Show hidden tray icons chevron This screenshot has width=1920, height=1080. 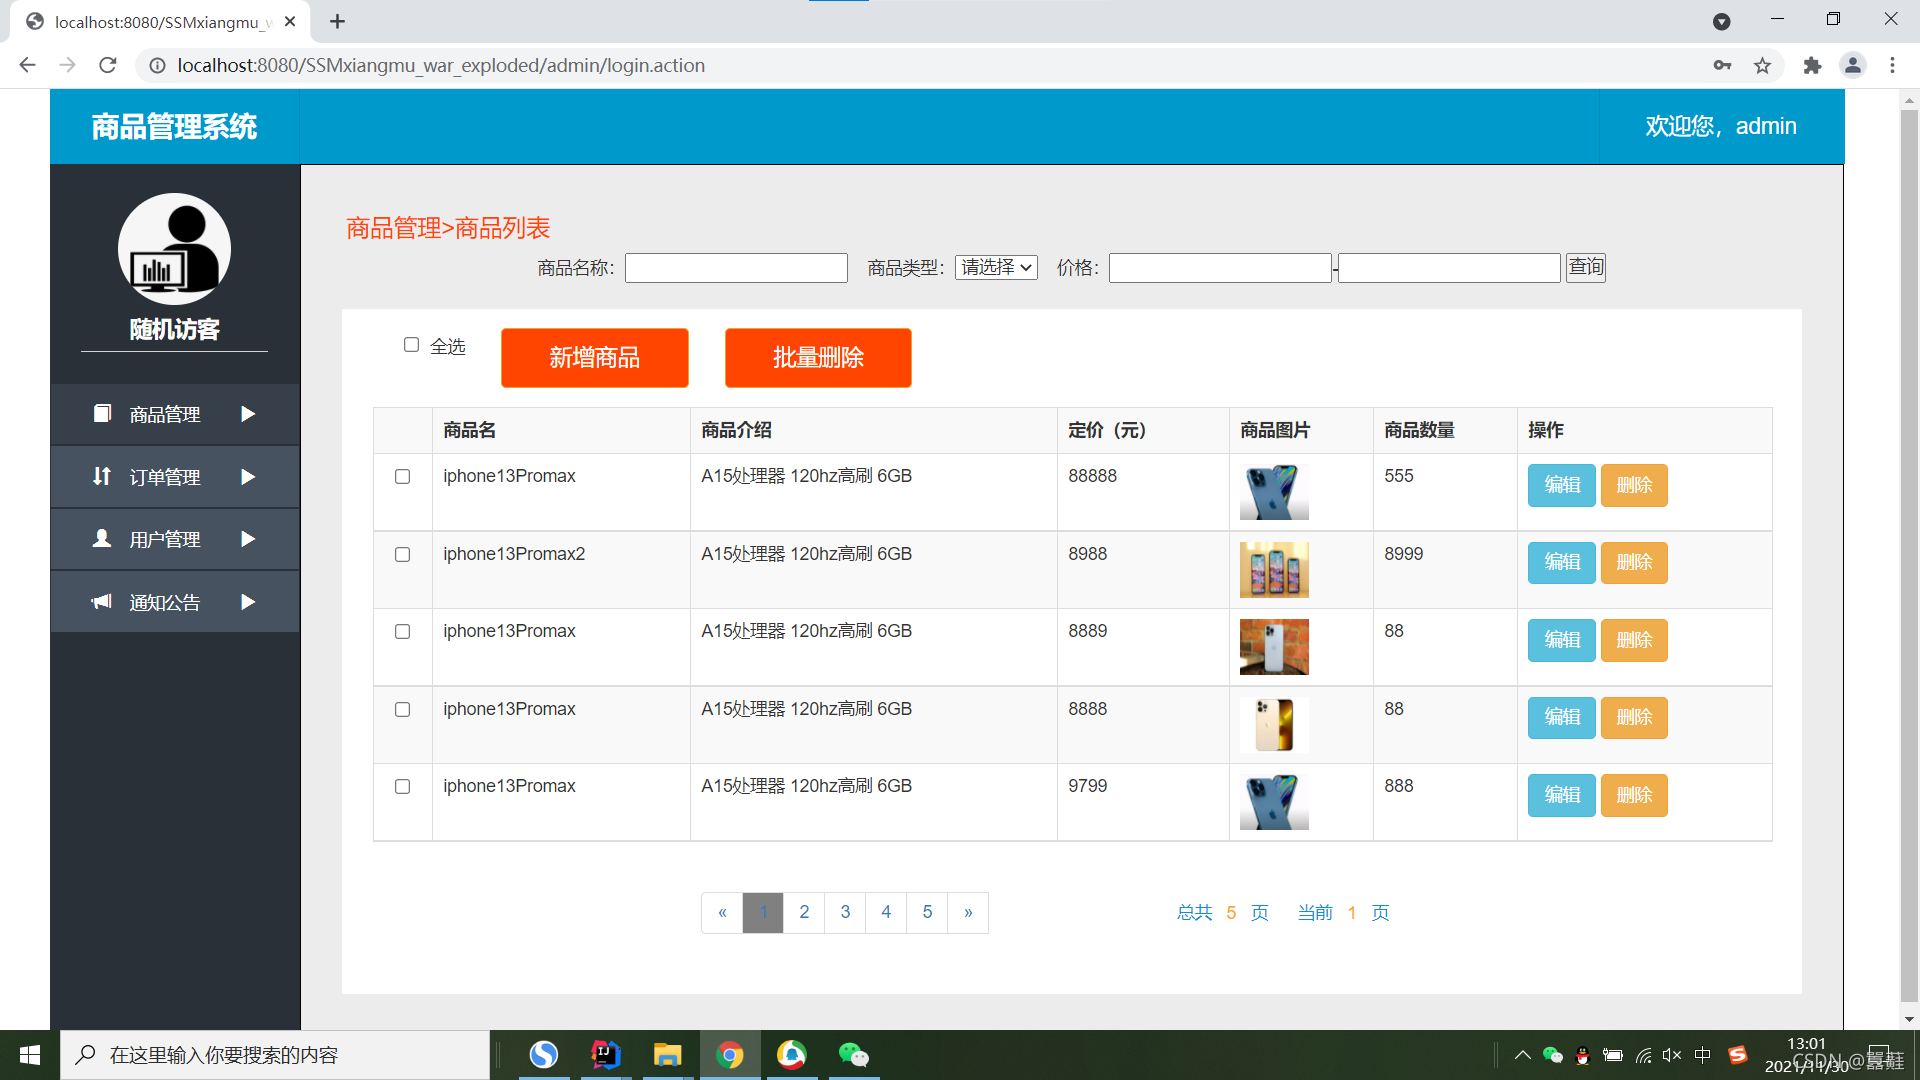[x=1522, y=1055]
